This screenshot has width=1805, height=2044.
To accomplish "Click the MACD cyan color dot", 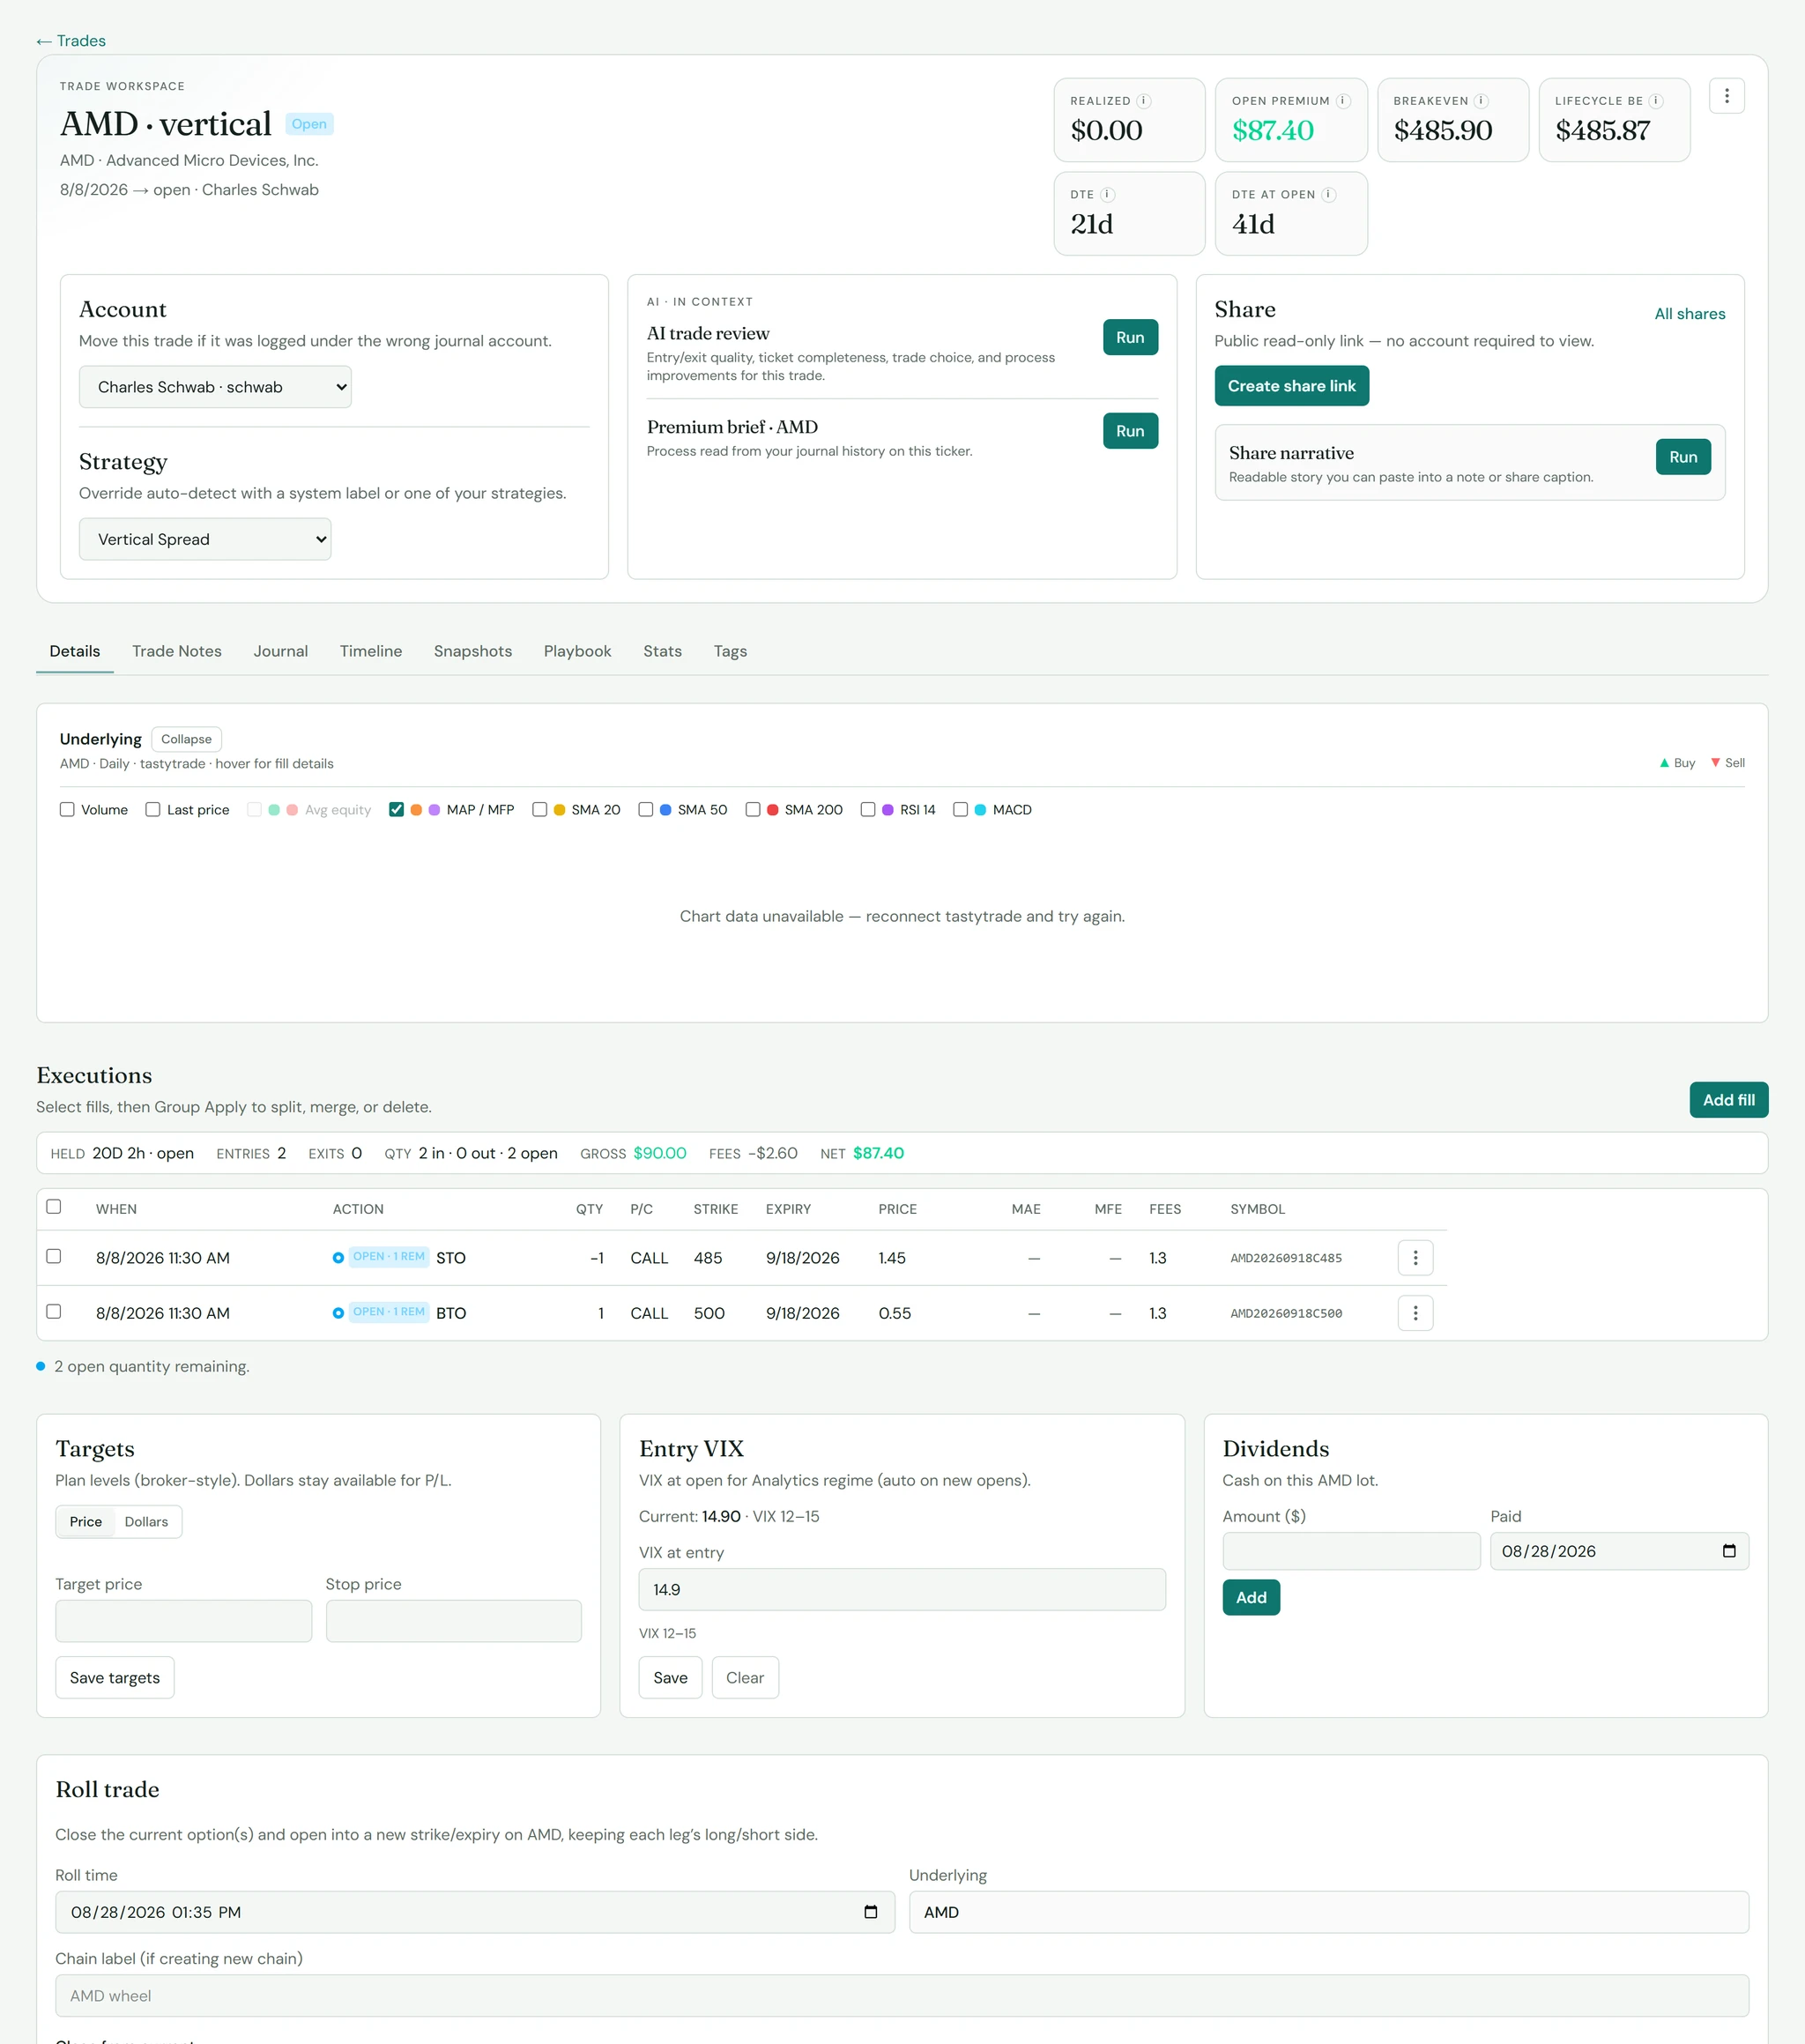I will pyautogui.click(x=980, y=810).
